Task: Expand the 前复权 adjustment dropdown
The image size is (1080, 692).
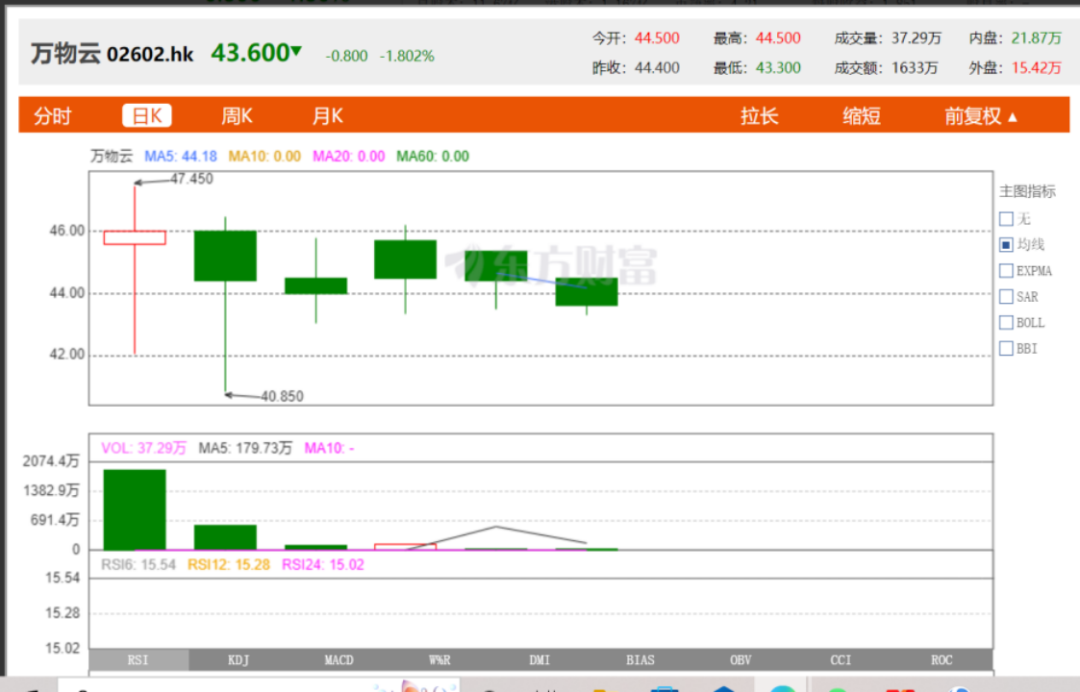Action: pyautogui.click(x=981, y=116)
